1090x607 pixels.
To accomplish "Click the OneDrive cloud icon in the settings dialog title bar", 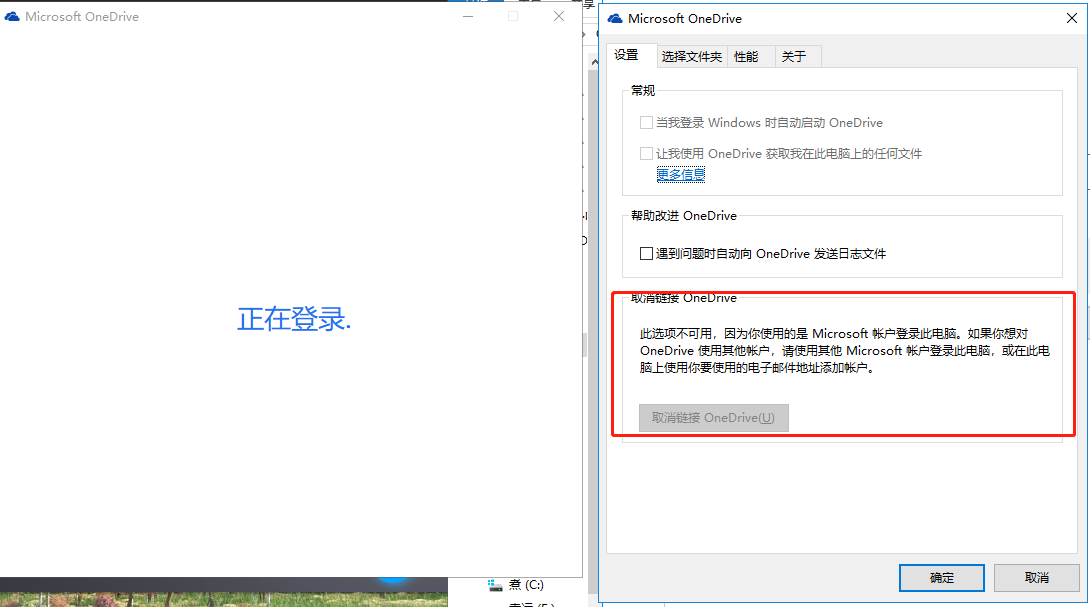I will pos(615,19).
